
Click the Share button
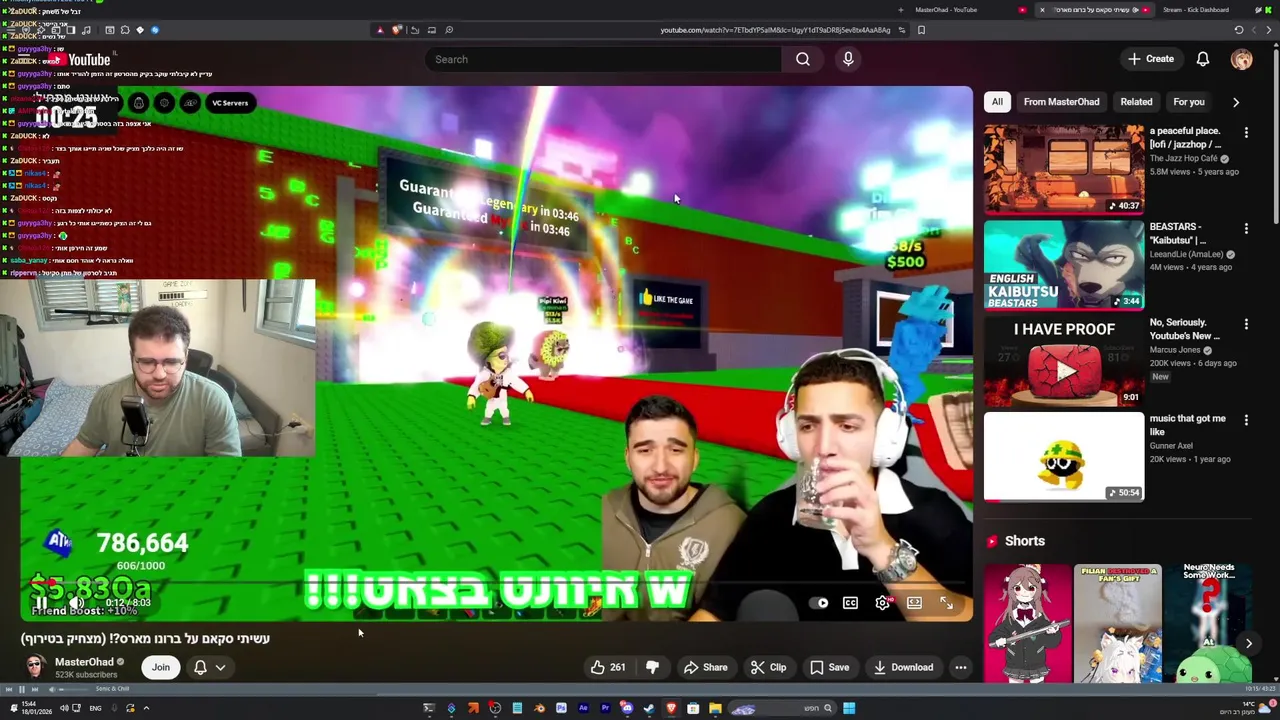[705, 667]
